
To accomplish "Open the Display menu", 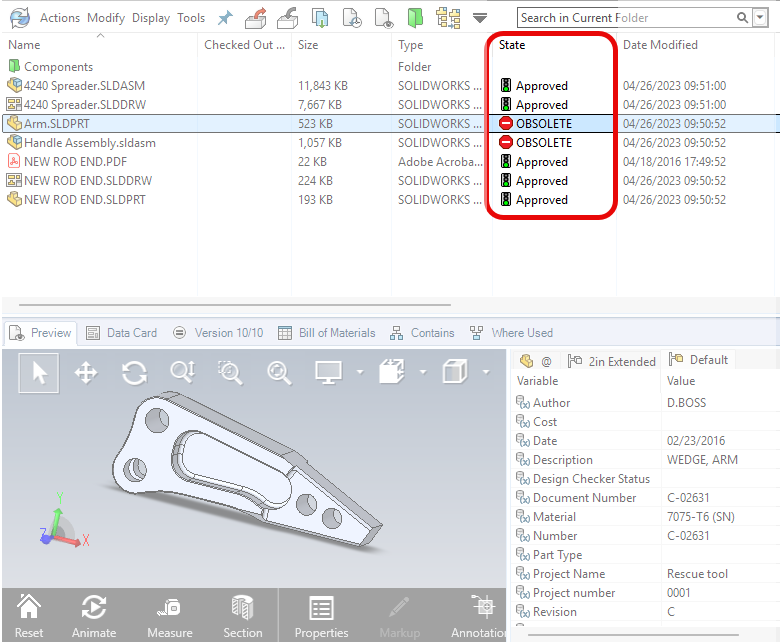I will click(x=151, y=18).
